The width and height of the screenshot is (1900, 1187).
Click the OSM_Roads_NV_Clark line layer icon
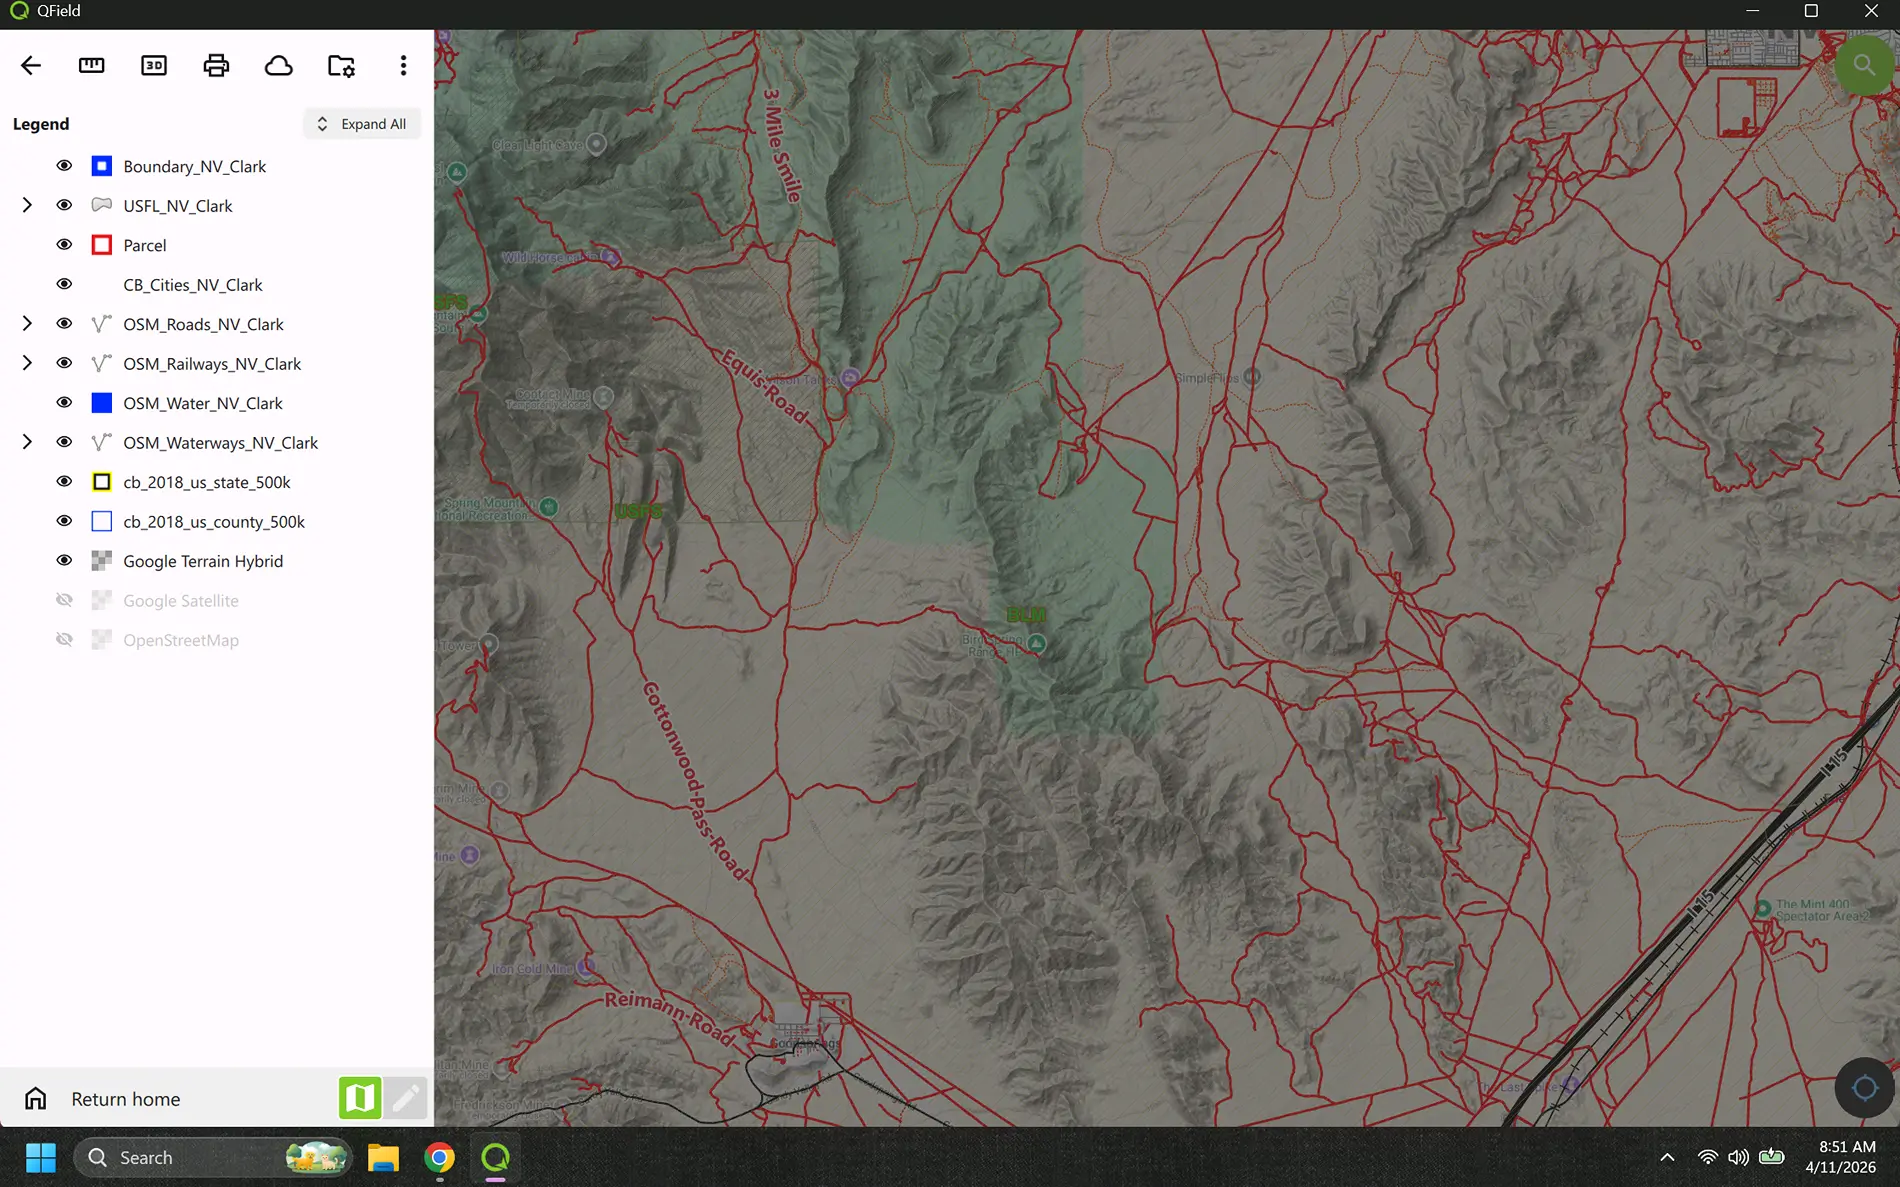101,324
